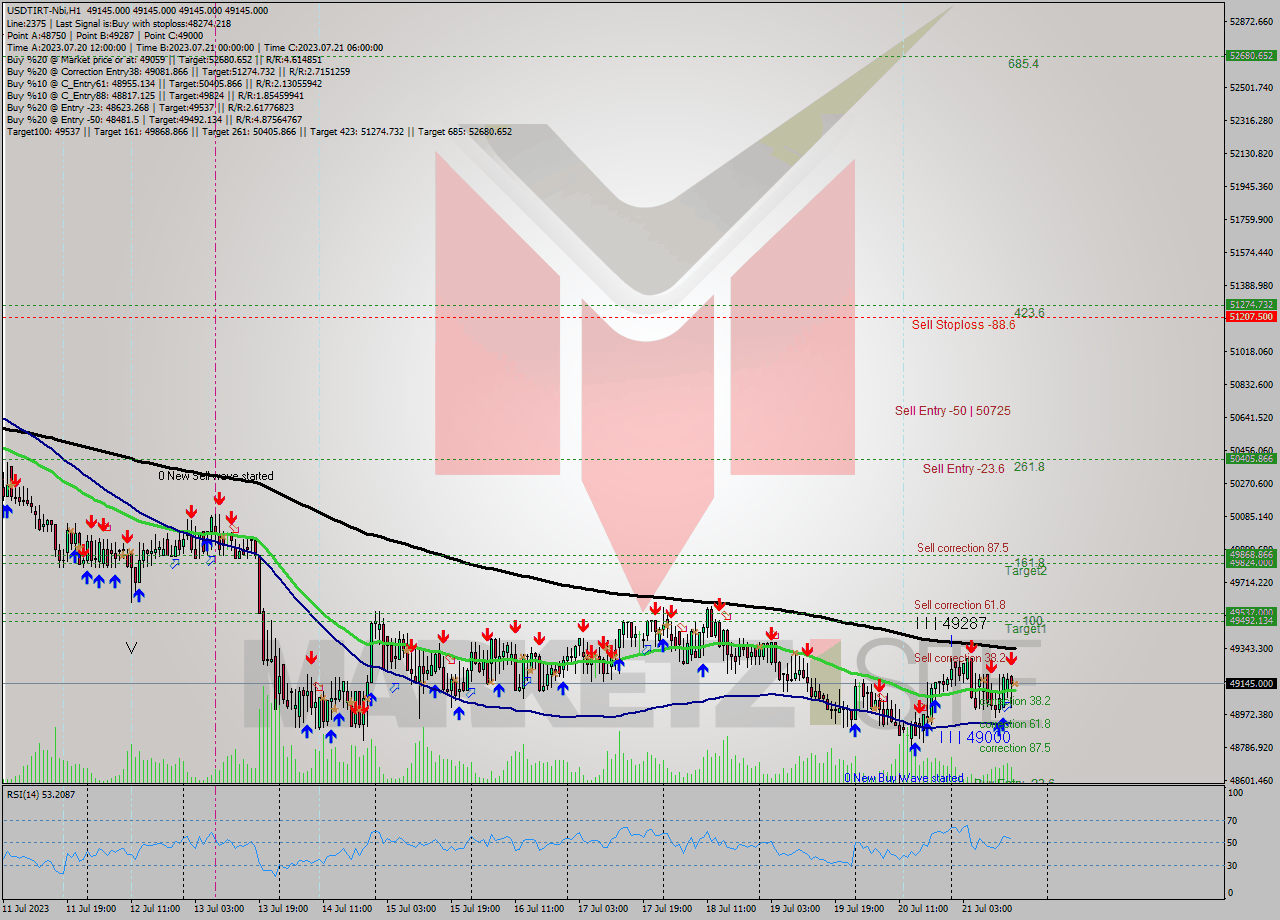Click the '16 Jul 11:00' time axis label
This screenshot has height=920, width=1280.
[538, 909]
